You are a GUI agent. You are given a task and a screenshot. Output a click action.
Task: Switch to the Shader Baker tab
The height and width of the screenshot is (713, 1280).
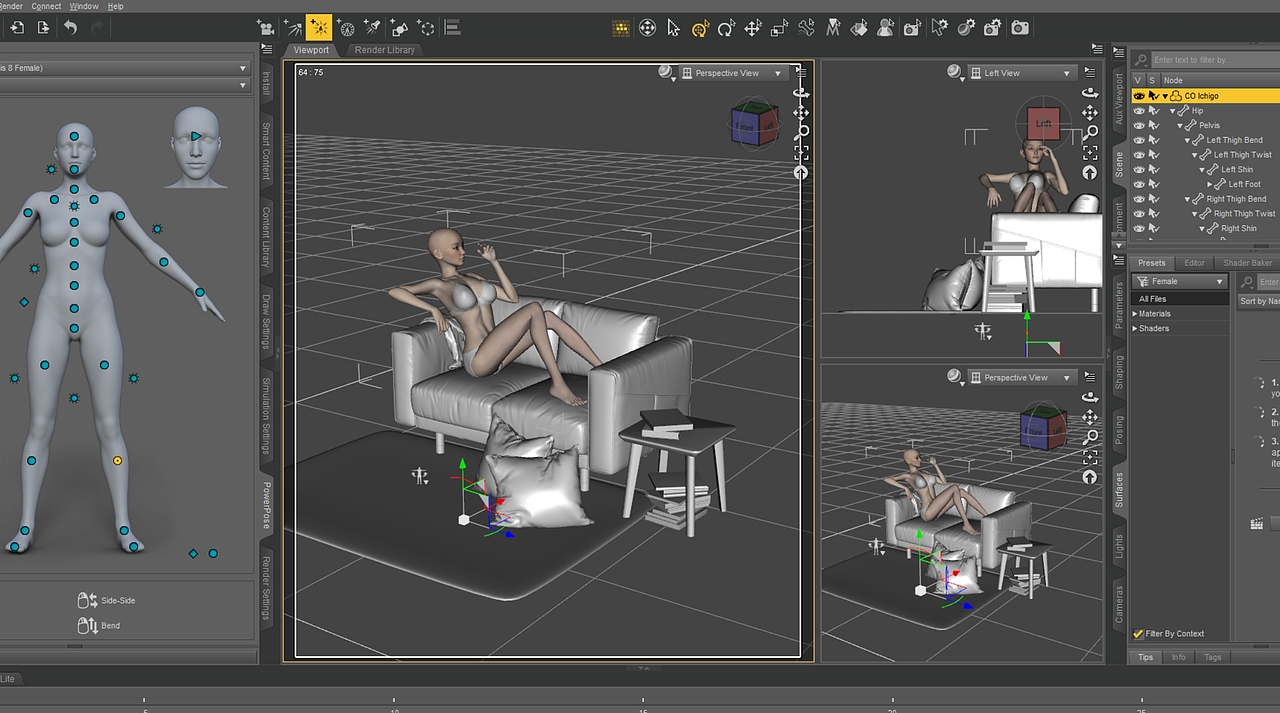pos(1247,263)
